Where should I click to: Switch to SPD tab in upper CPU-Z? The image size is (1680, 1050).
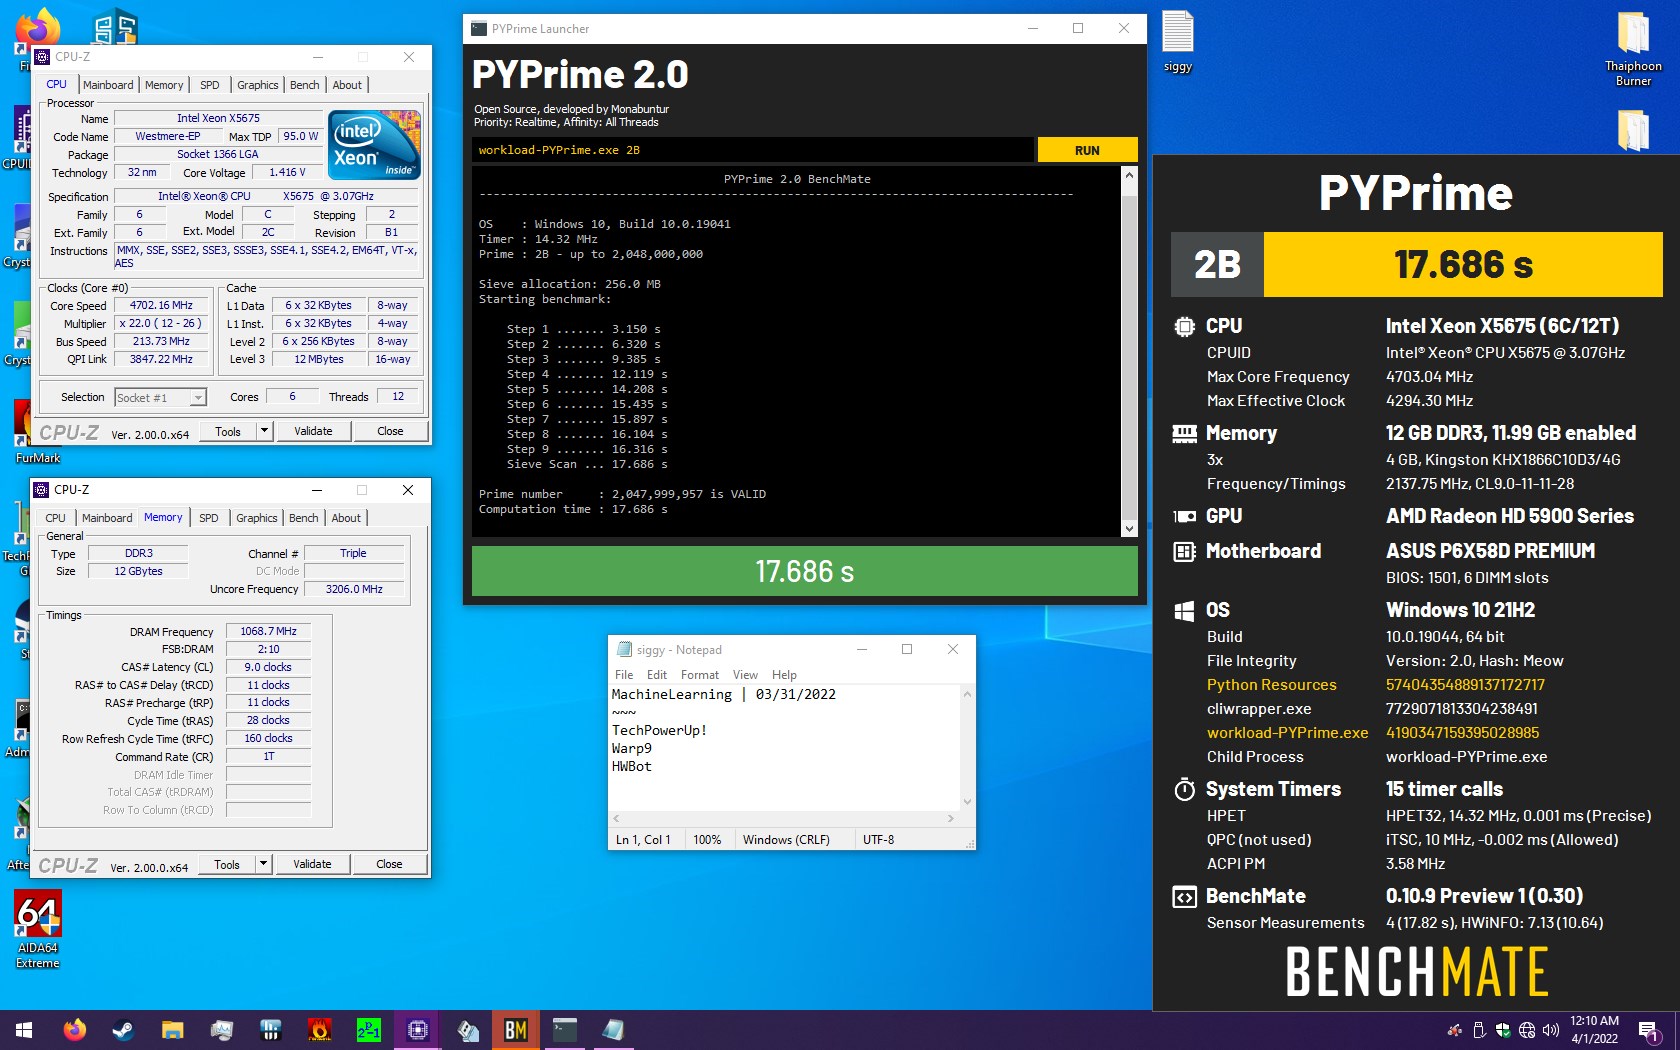pos(209,85)
